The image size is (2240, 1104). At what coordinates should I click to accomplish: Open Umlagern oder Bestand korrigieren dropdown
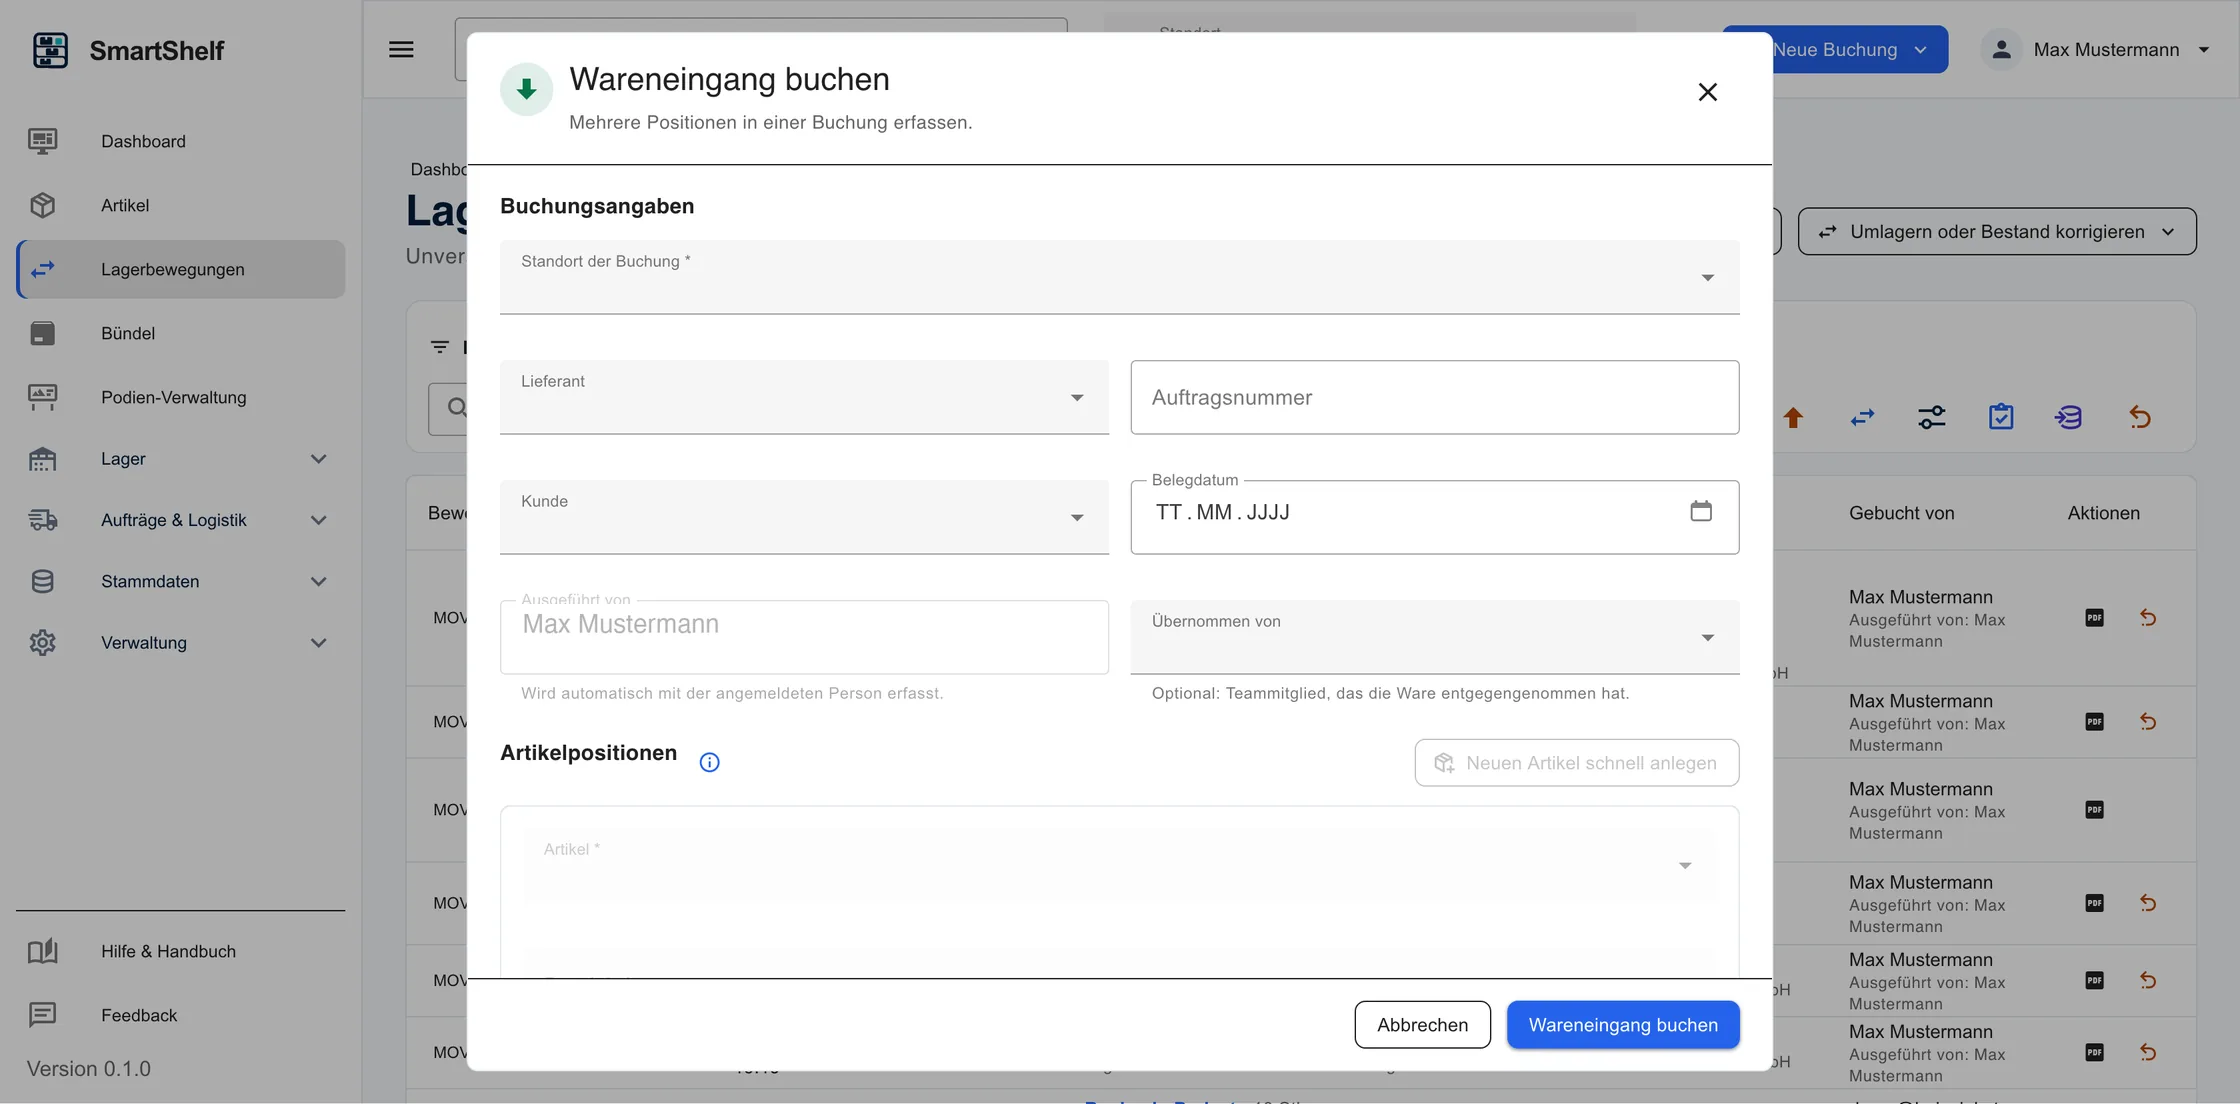pyautogui.click(x=1997, y=231)
